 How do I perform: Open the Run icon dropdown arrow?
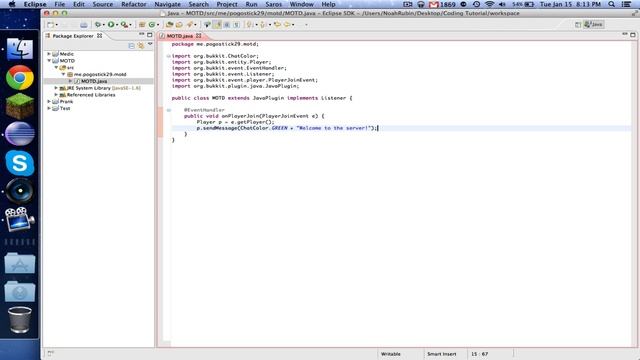coord(117,25)
